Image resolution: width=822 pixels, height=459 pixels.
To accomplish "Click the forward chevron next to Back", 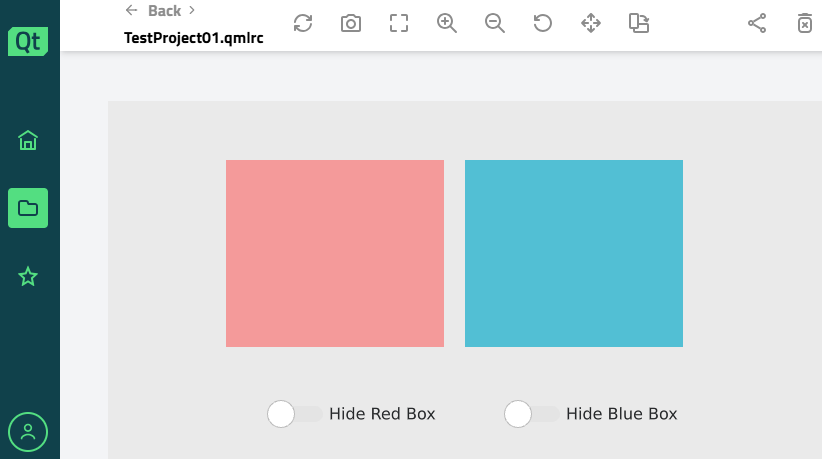I will [x=192, y=11].
